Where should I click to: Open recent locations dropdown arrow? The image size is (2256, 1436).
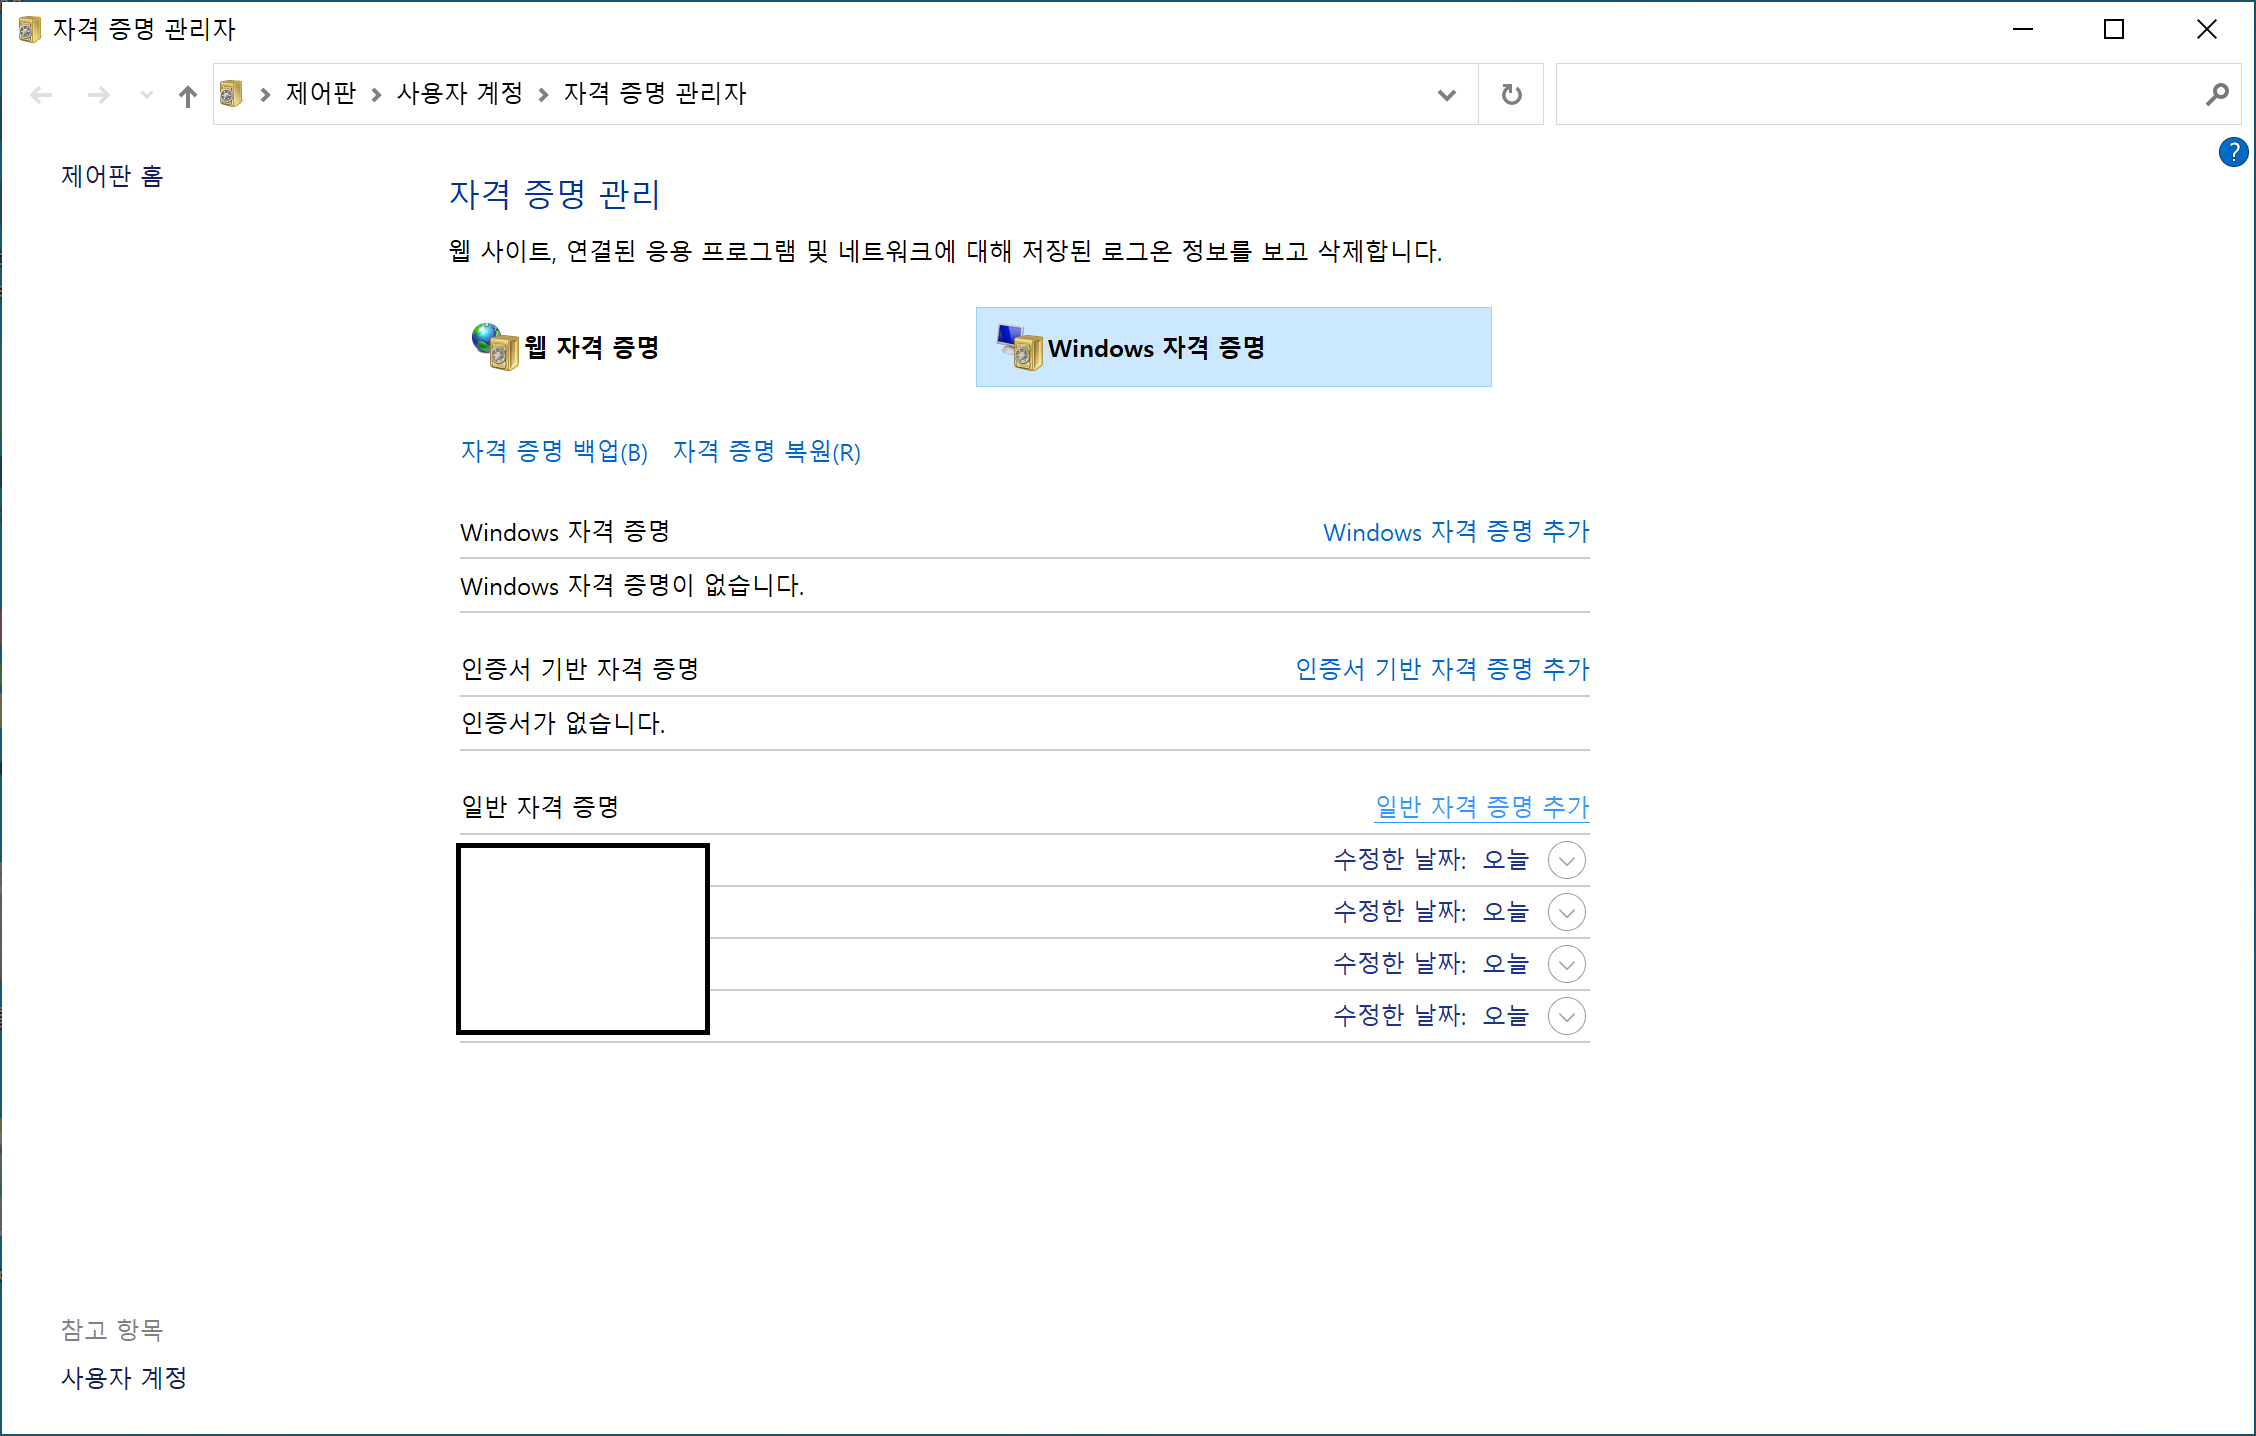[x=146, y=95]
